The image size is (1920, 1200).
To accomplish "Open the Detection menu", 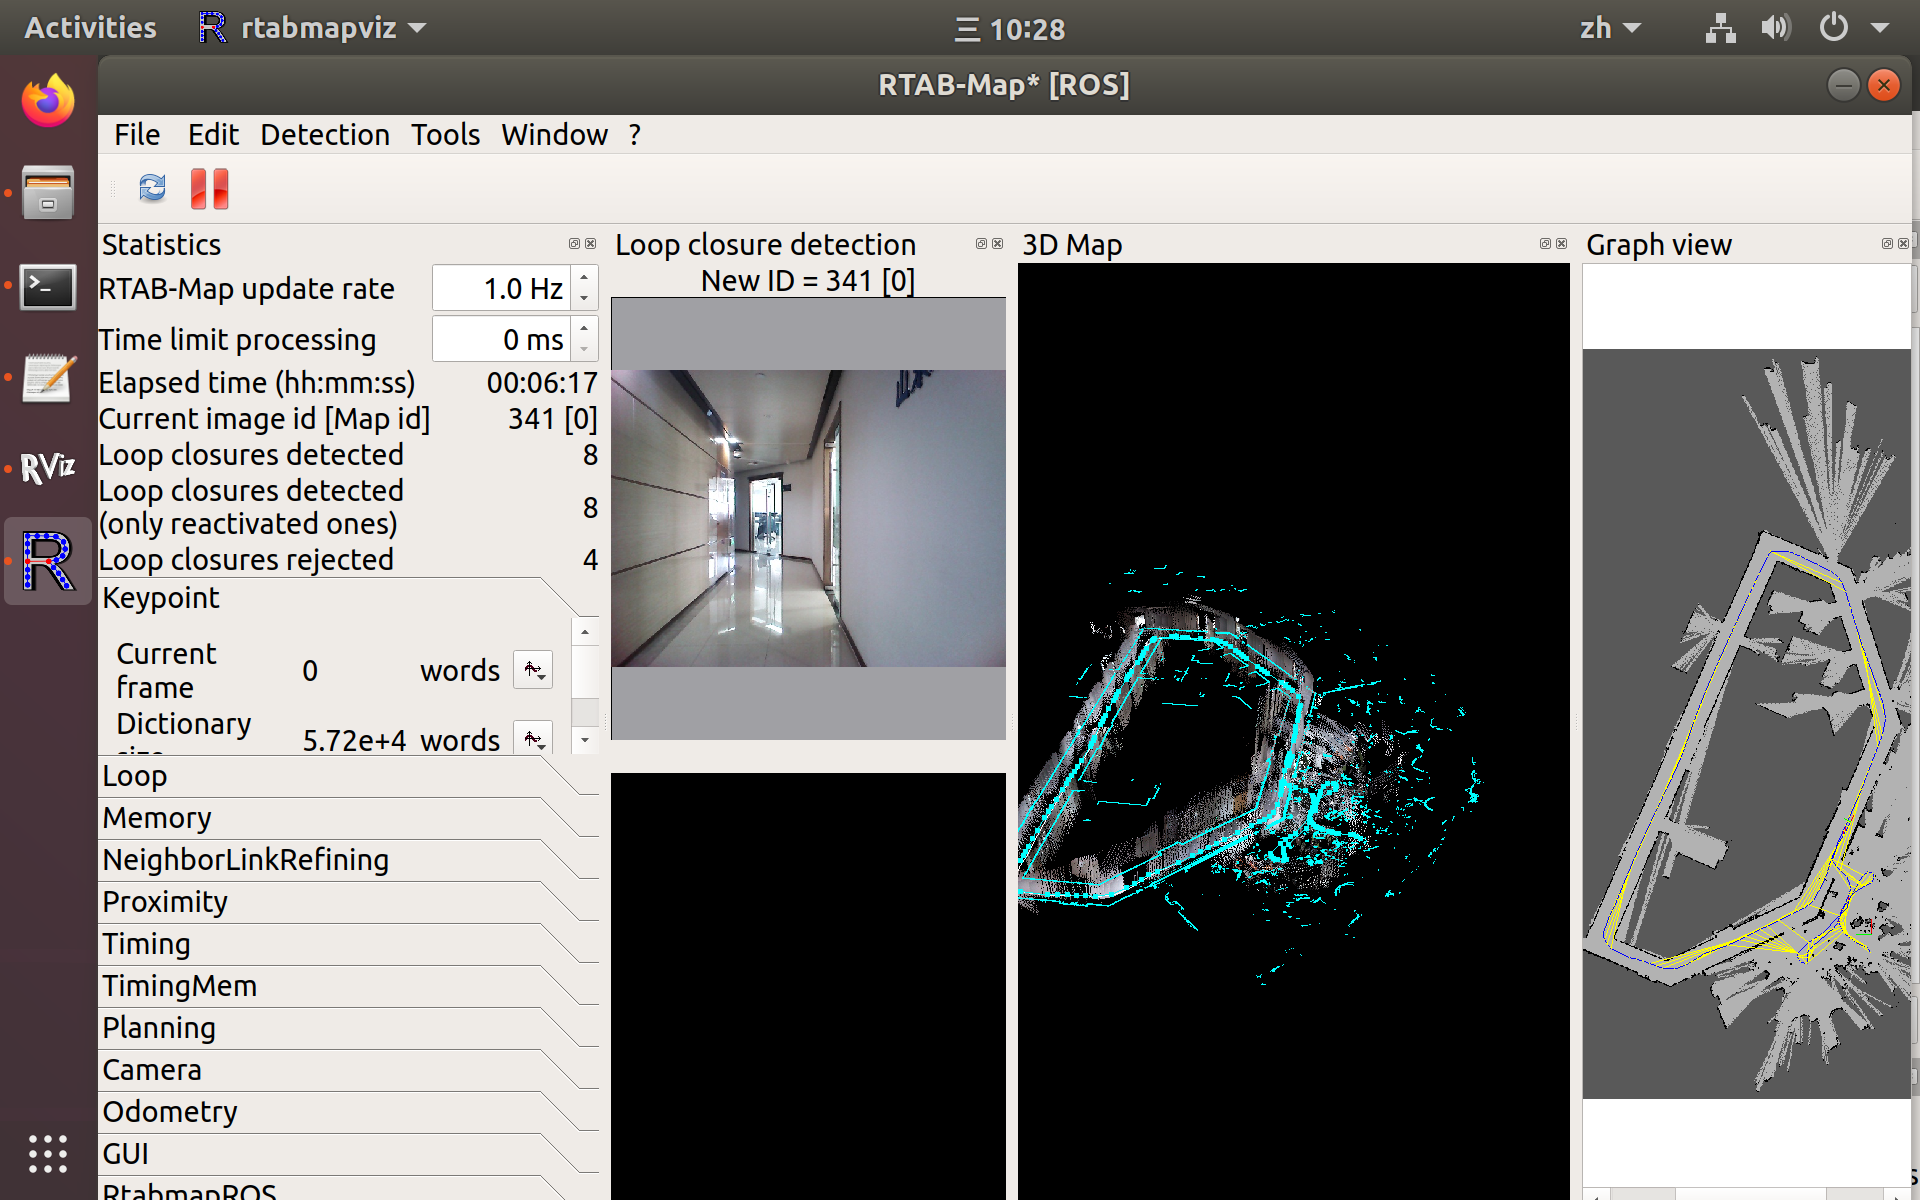I will coord(324,134).
